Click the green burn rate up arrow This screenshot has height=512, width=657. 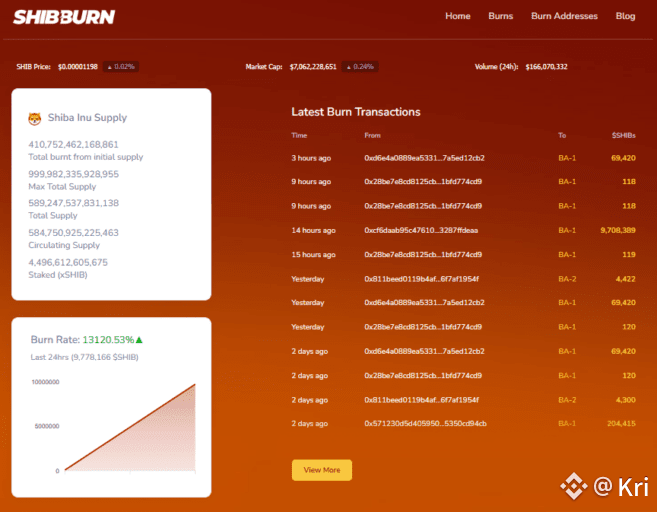pyautogui.click(x=139, y=340)
